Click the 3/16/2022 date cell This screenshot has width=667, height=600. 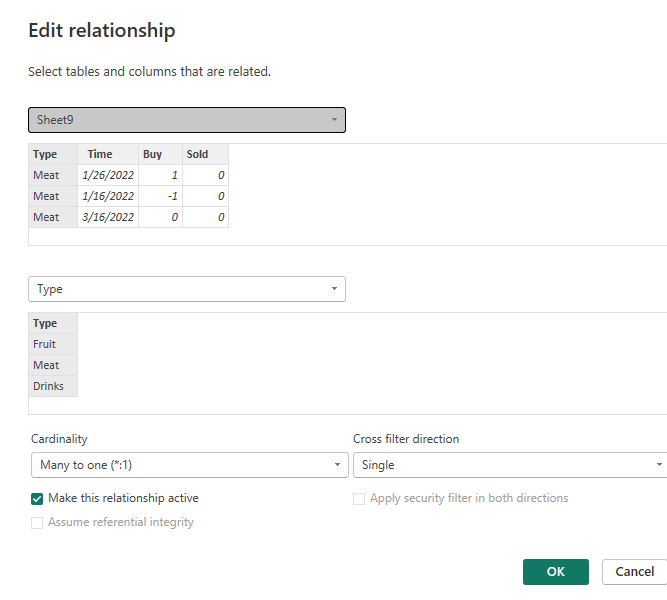tap(108, 217)
